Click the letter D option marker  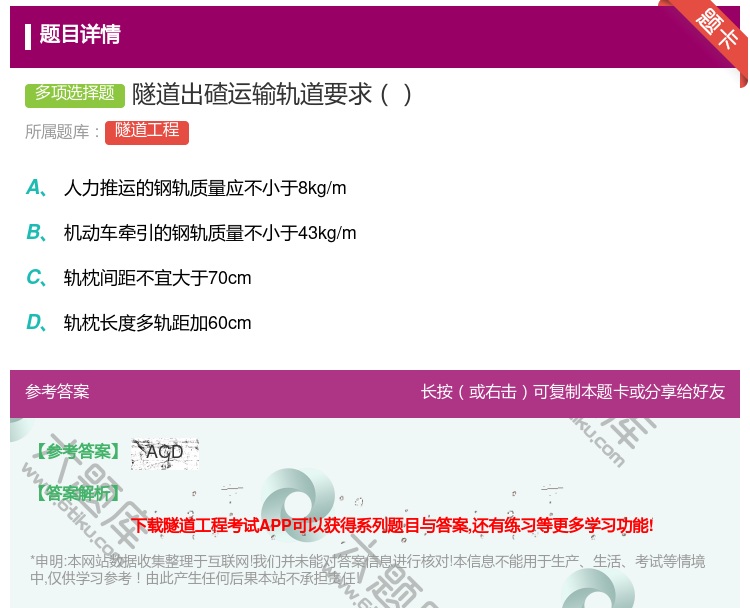coord(36,322)
